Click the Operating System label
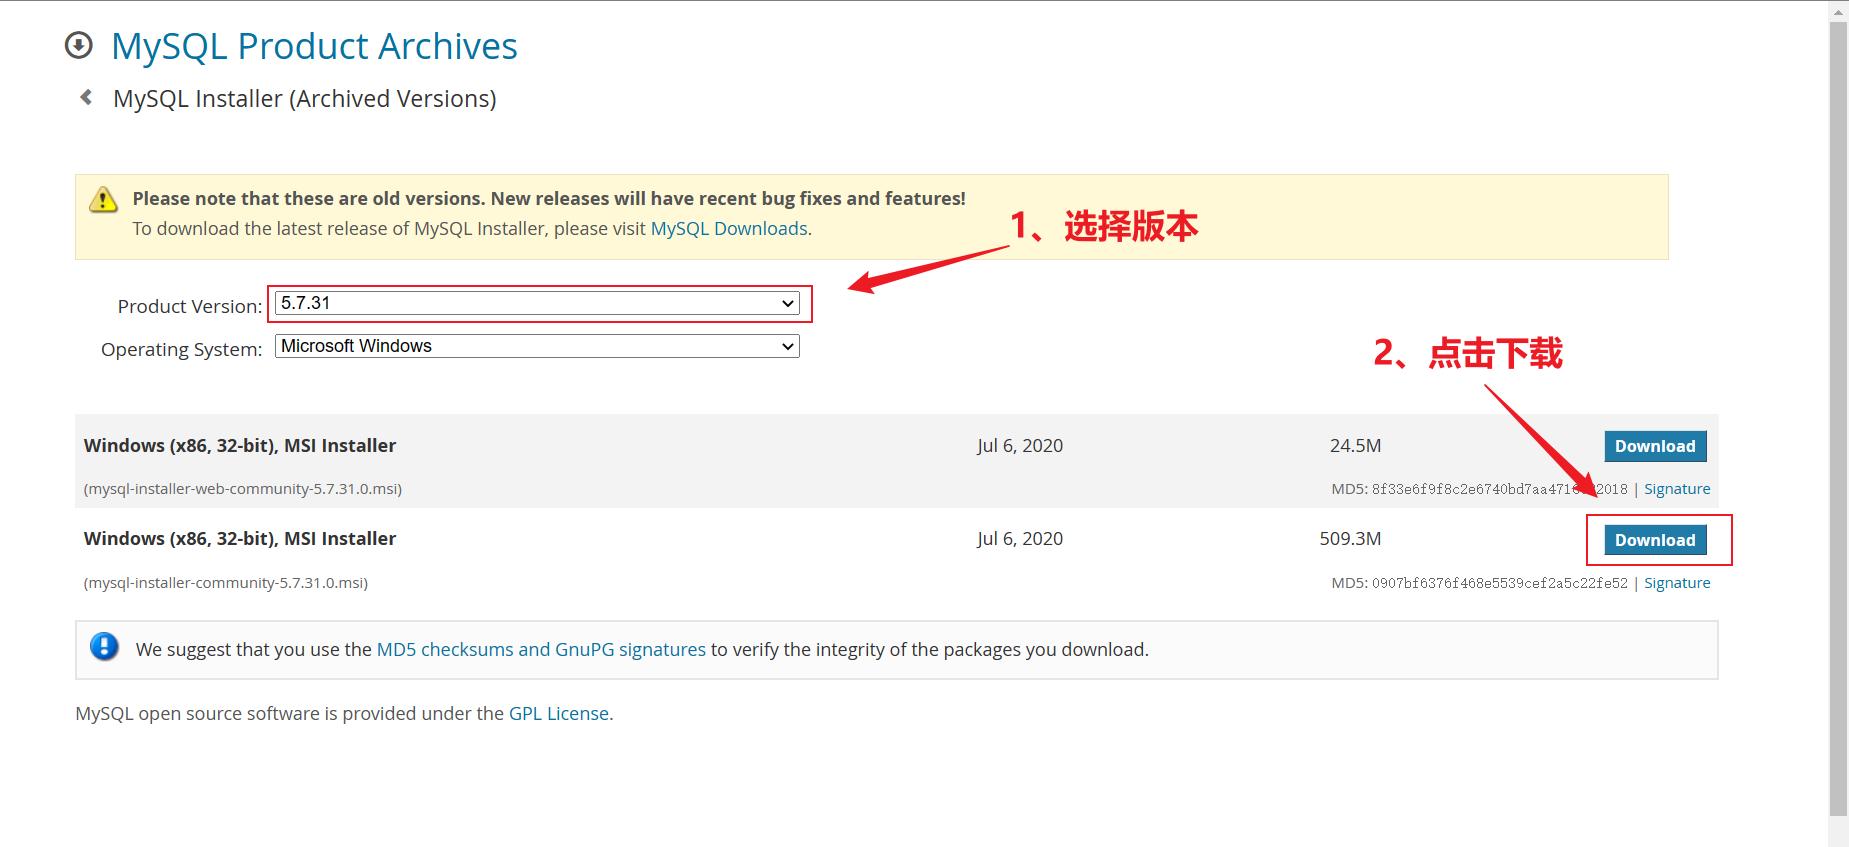 pyautogui.click(x=181, y=350)
